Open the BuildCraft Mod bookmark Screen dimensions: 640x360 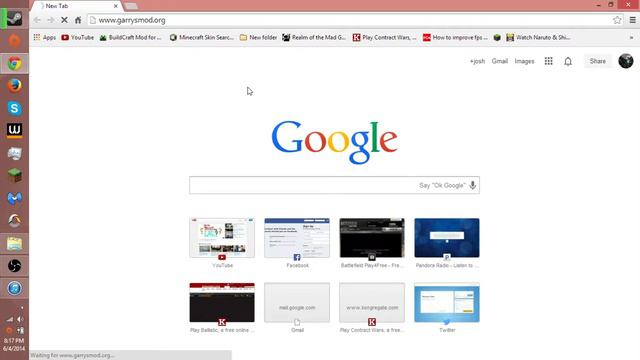click(x=131, y=37)
